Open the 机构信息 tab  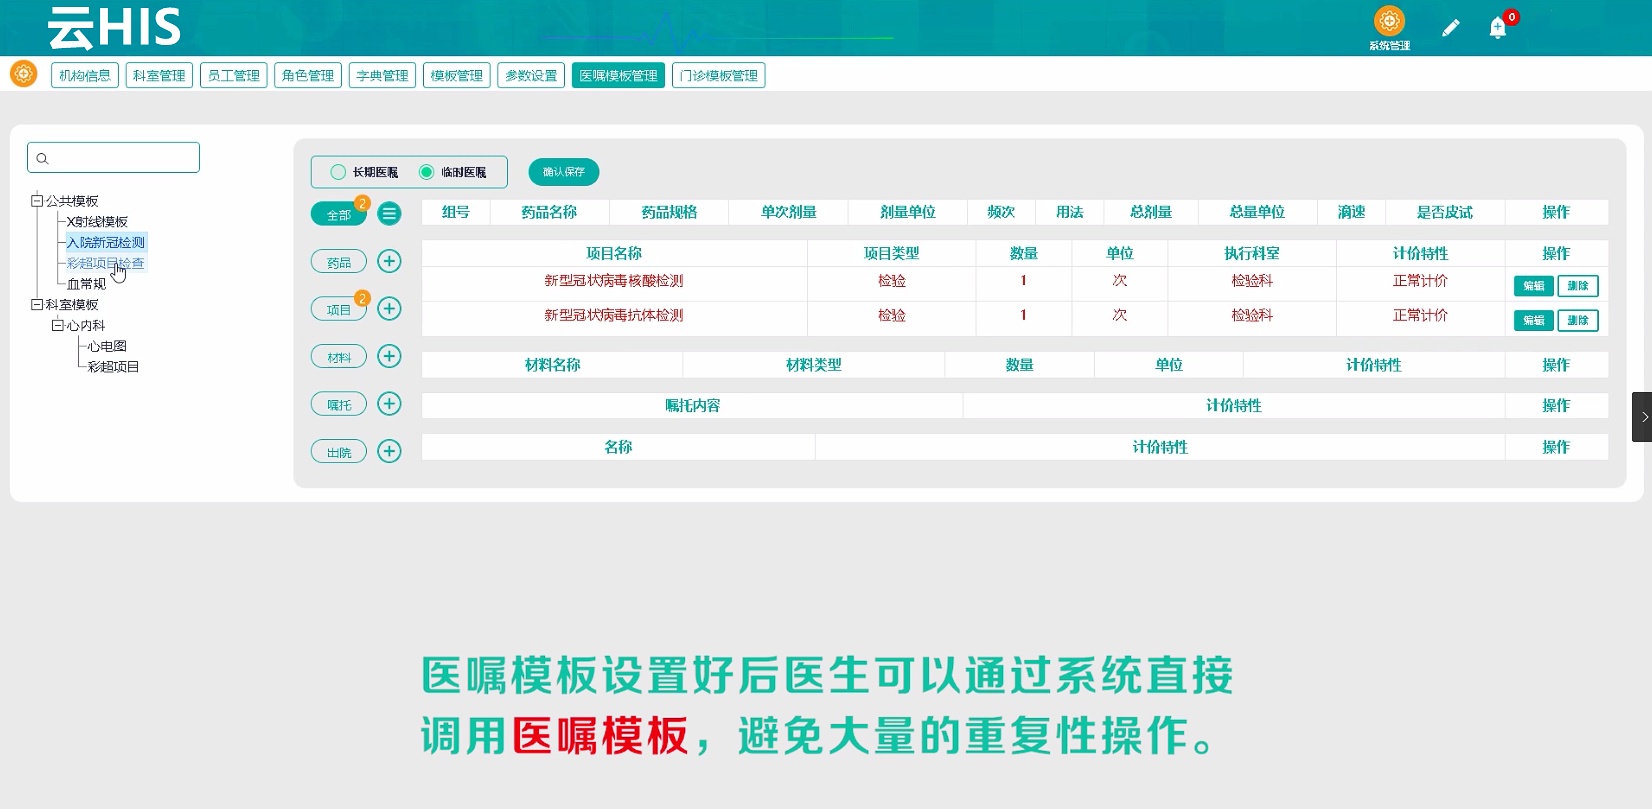coord(85,75)
